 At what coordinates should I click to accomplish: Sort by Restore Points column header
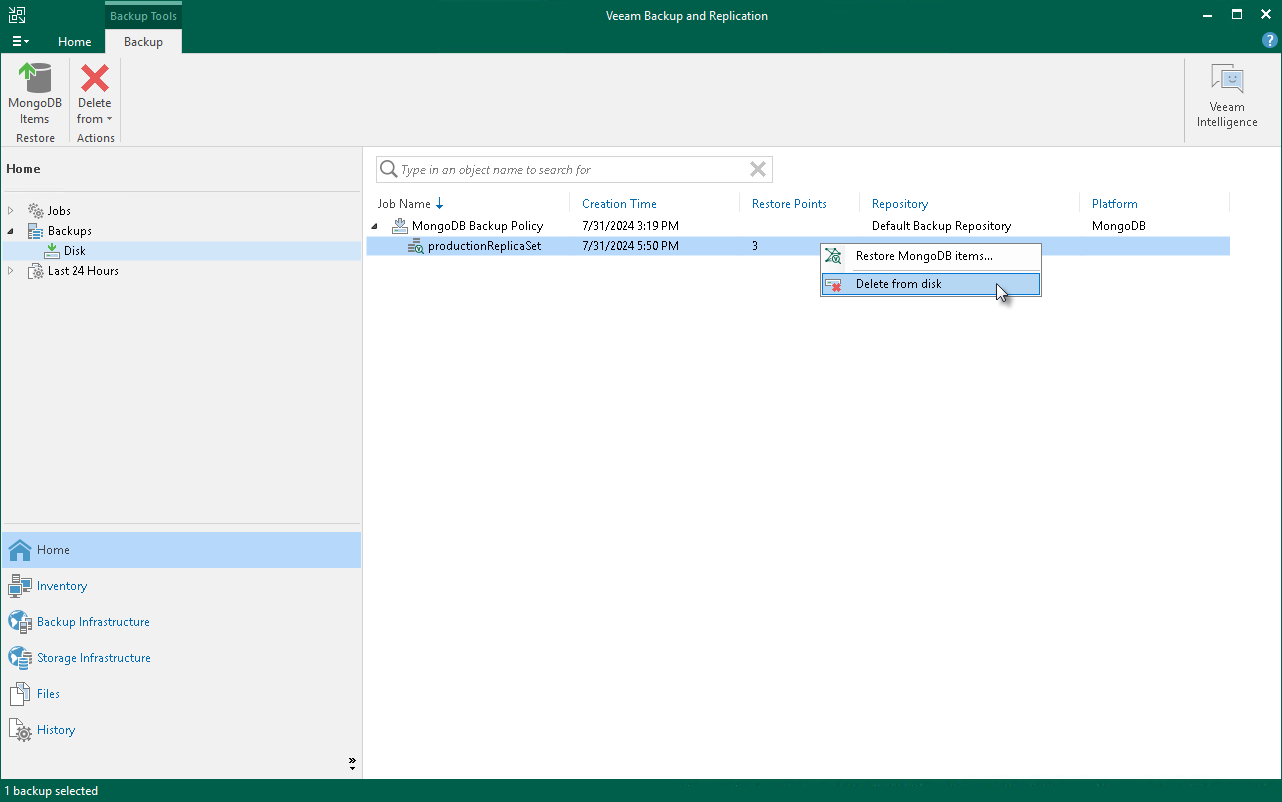pos(789,204)
